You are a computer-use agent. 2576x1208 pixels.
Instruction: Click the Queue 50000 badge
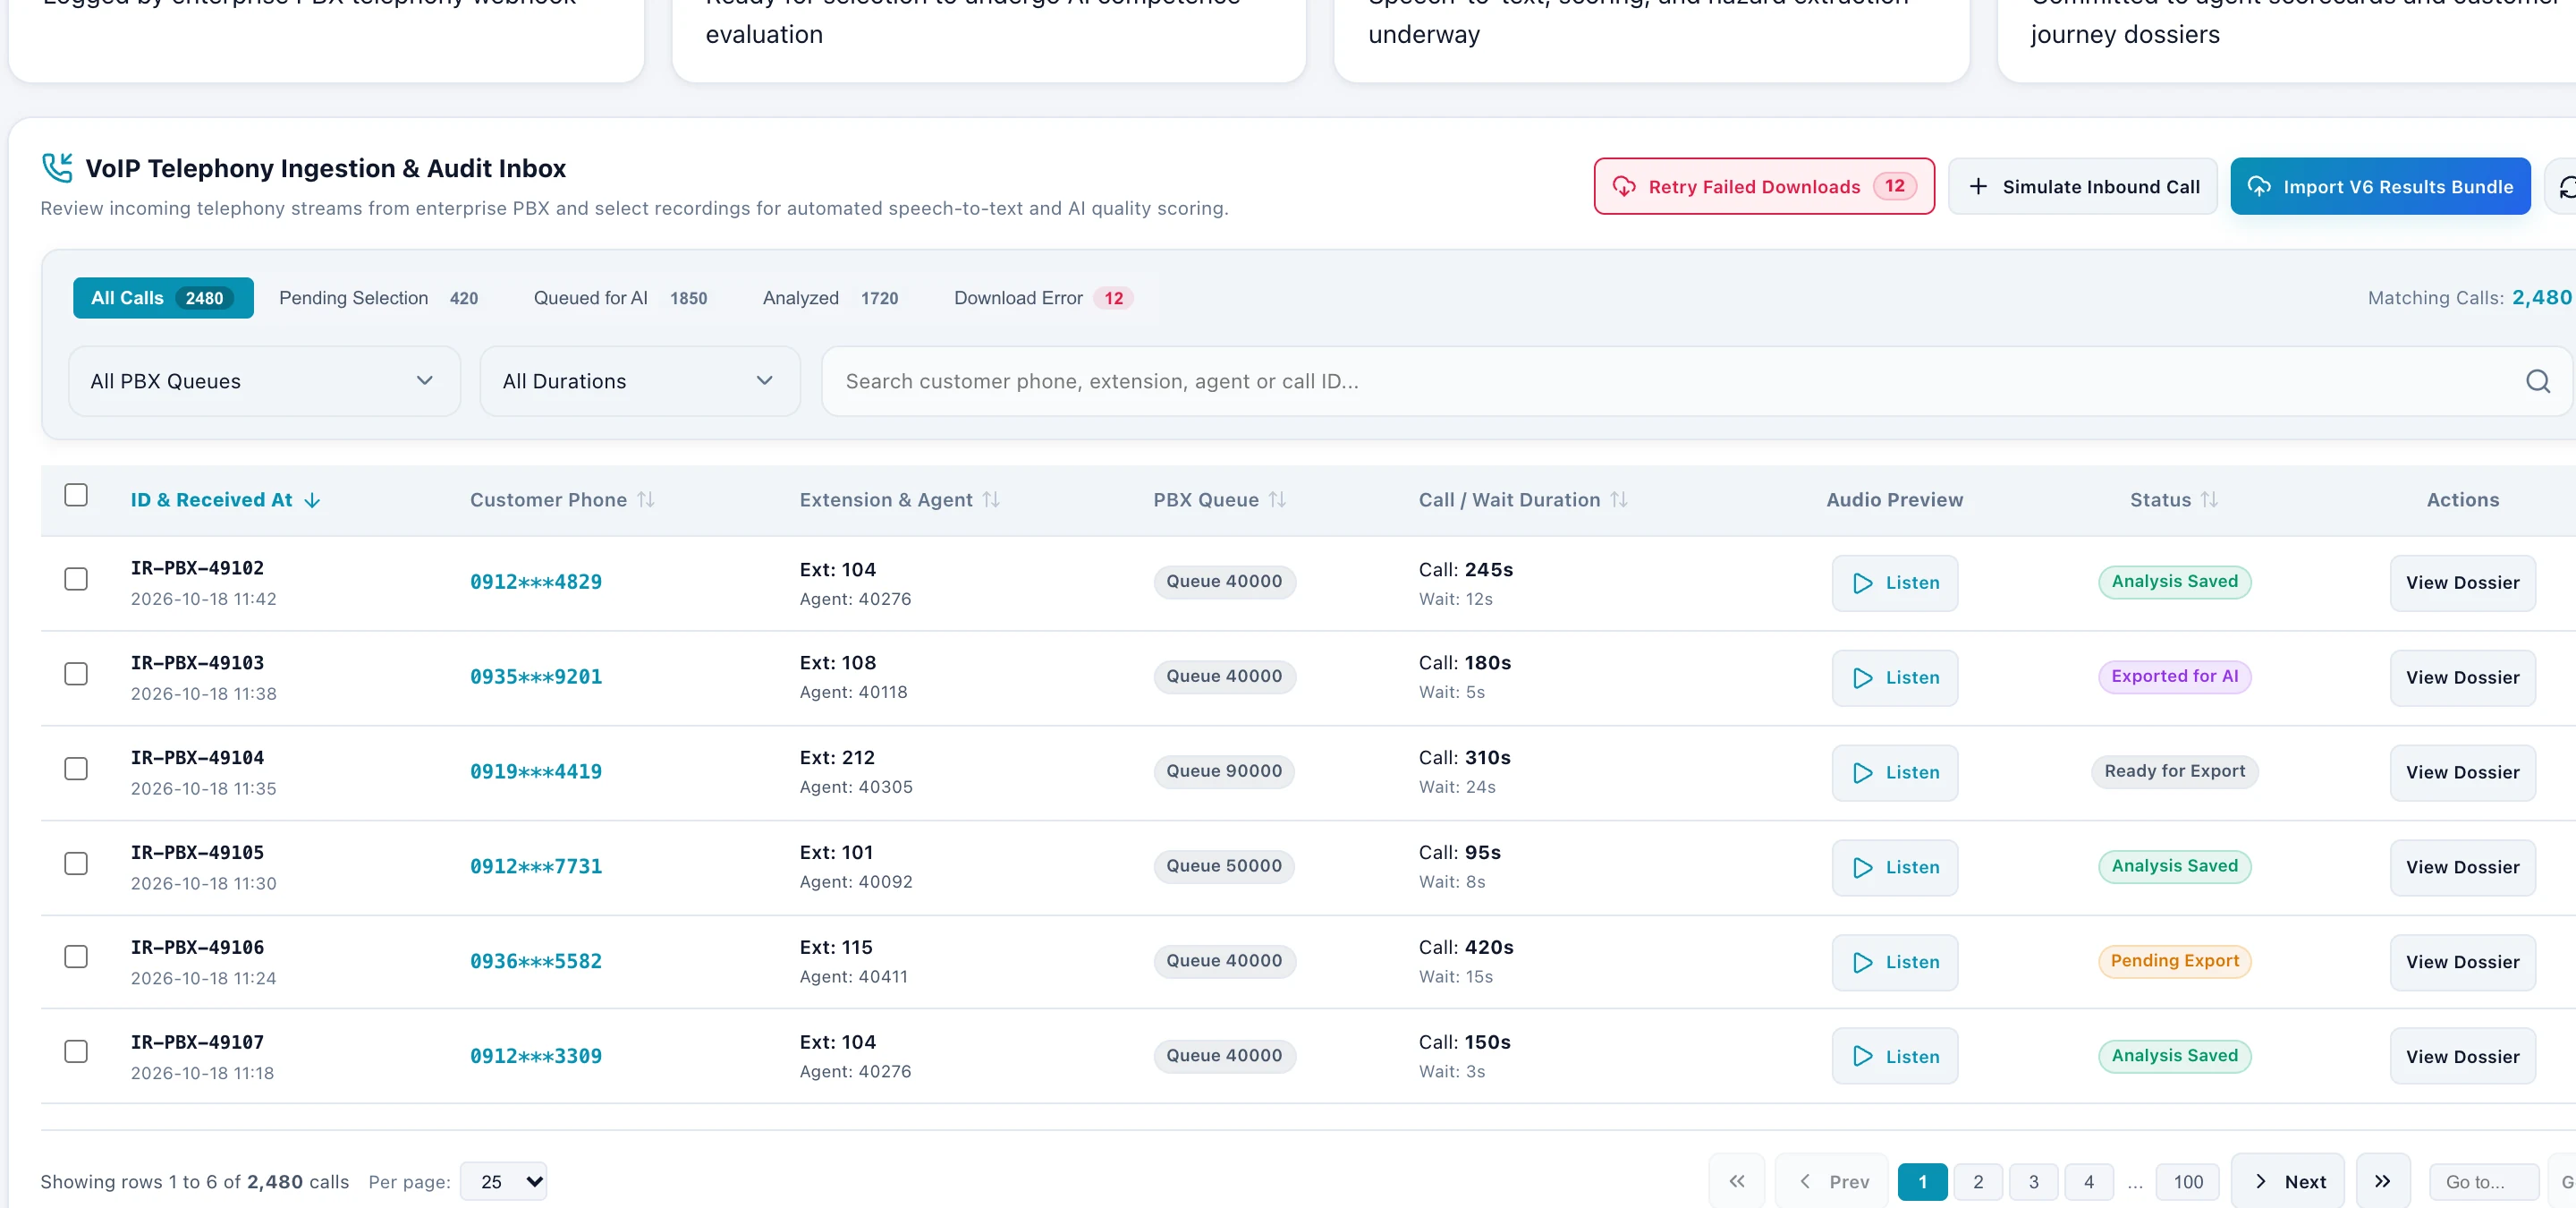pos(1224,866)
